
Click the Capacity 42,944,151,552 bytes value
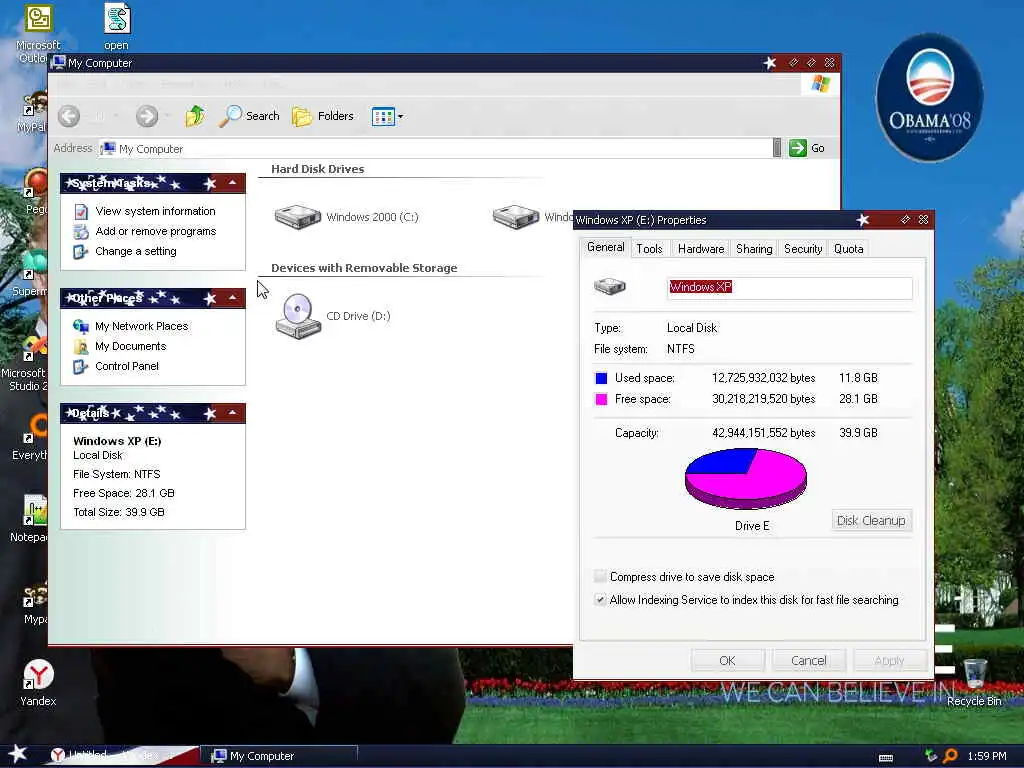point(763,433)
